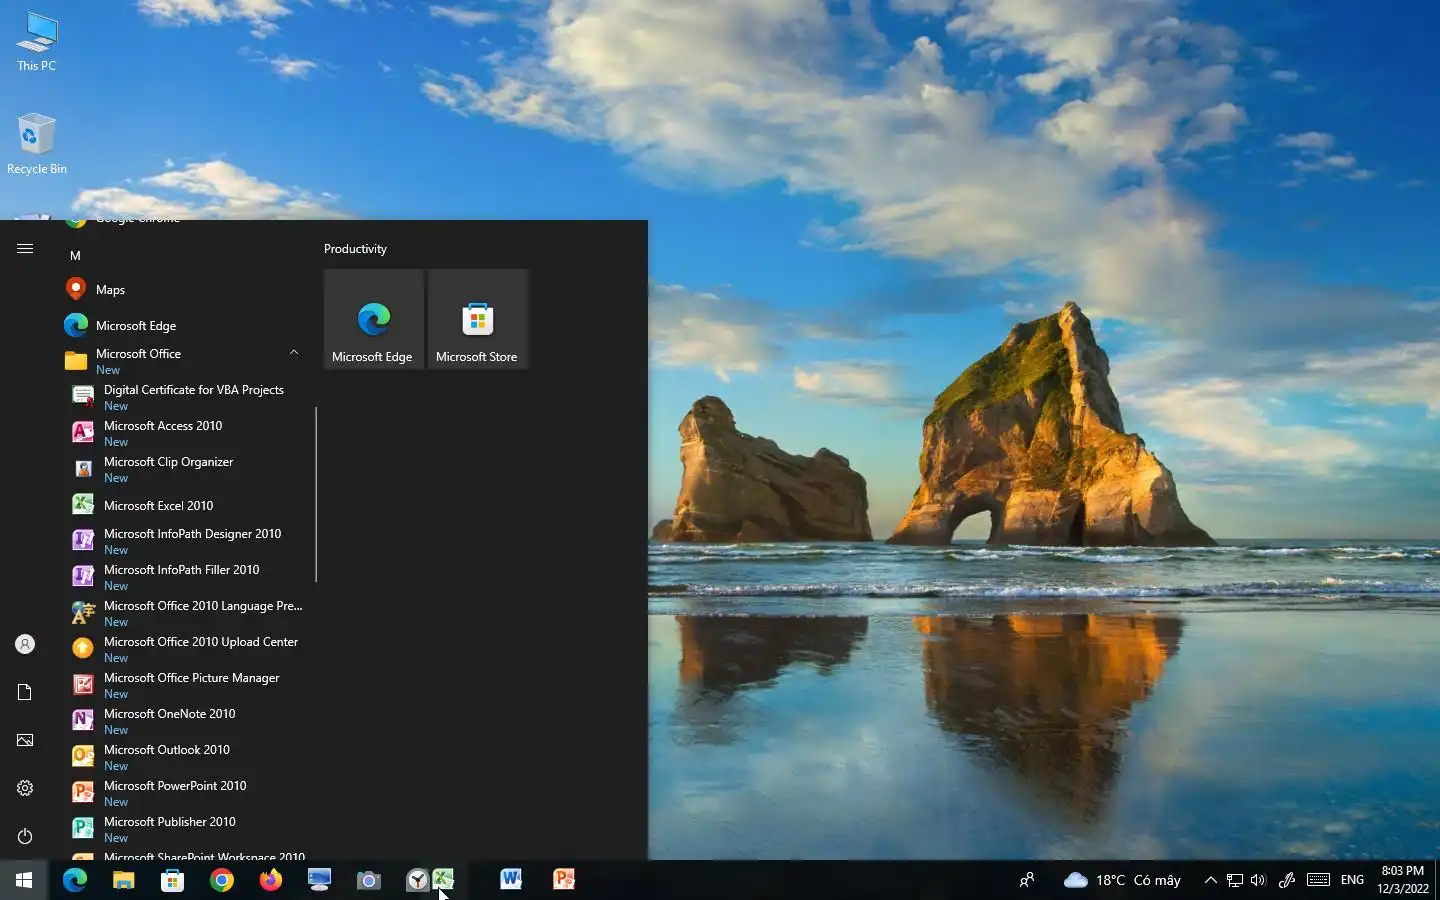Open Word from the taskbar
Viewport: 1440px width, 900px height.
[511, 880]
